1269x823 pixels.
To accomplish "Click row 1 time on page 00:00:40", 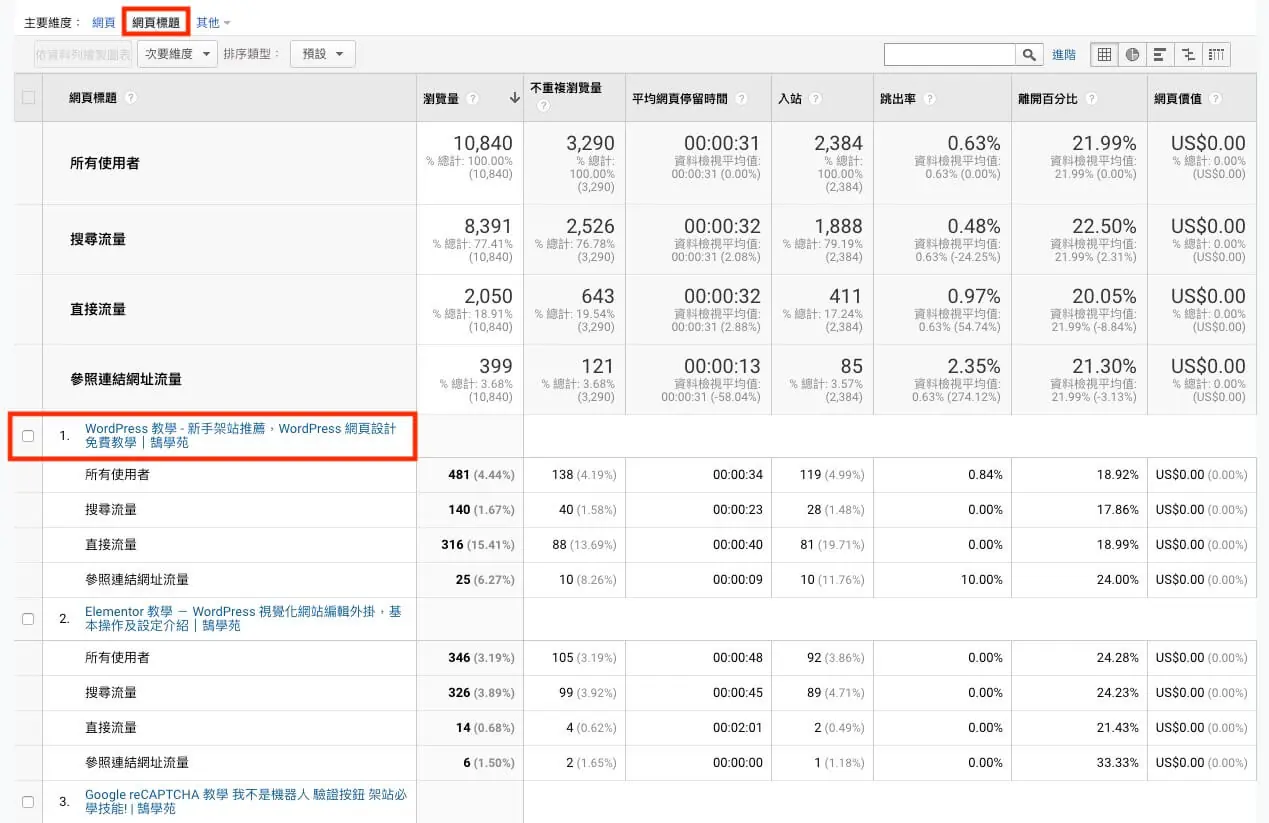I will coord(738,545).
